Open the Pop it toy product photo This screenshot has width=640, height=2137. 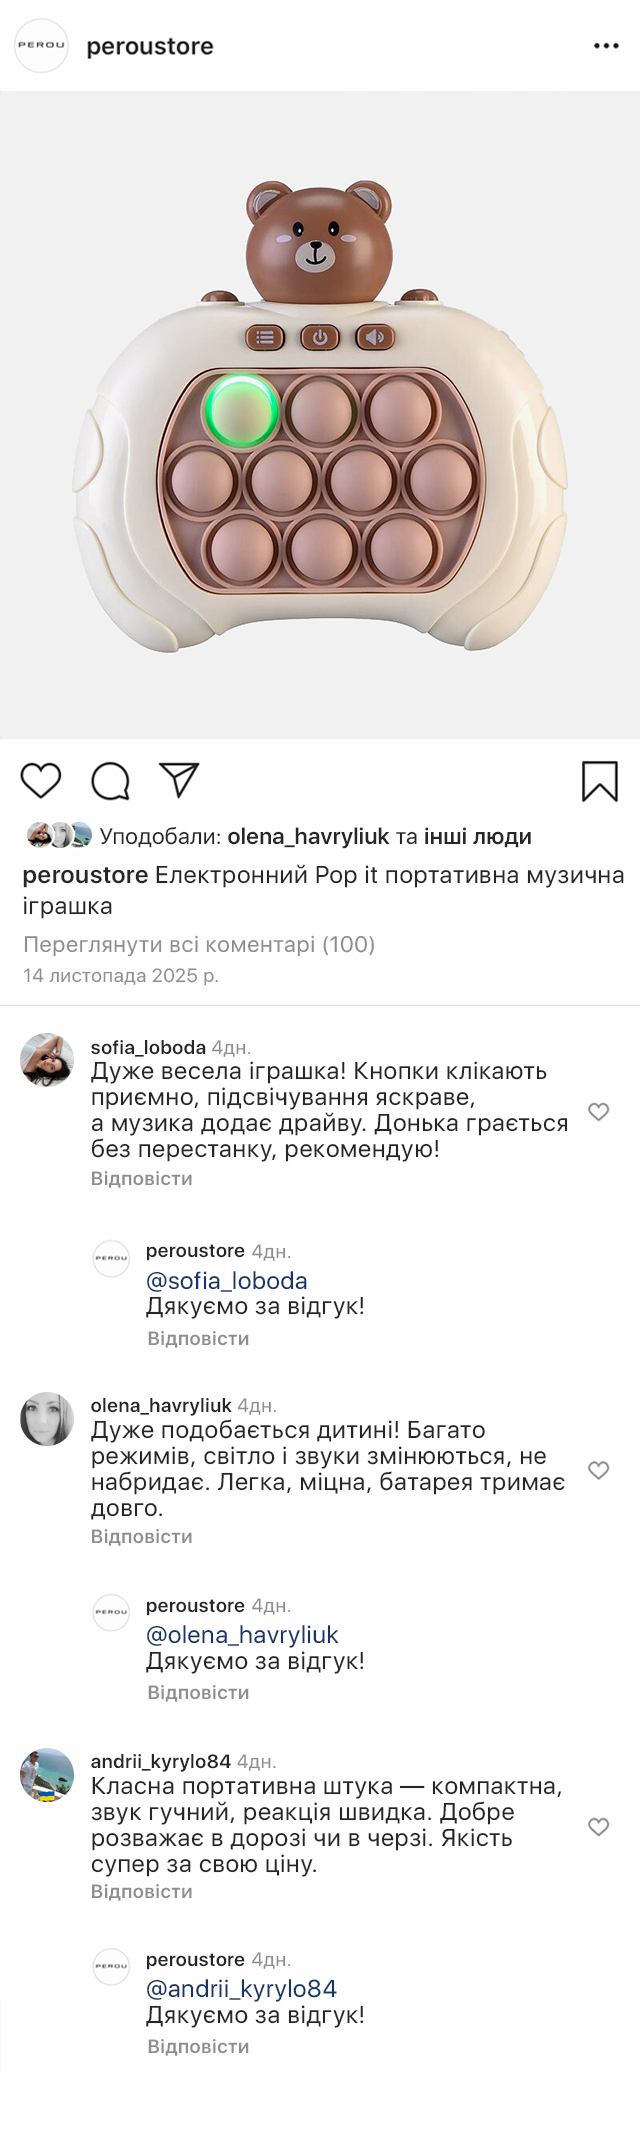[320, 415]
